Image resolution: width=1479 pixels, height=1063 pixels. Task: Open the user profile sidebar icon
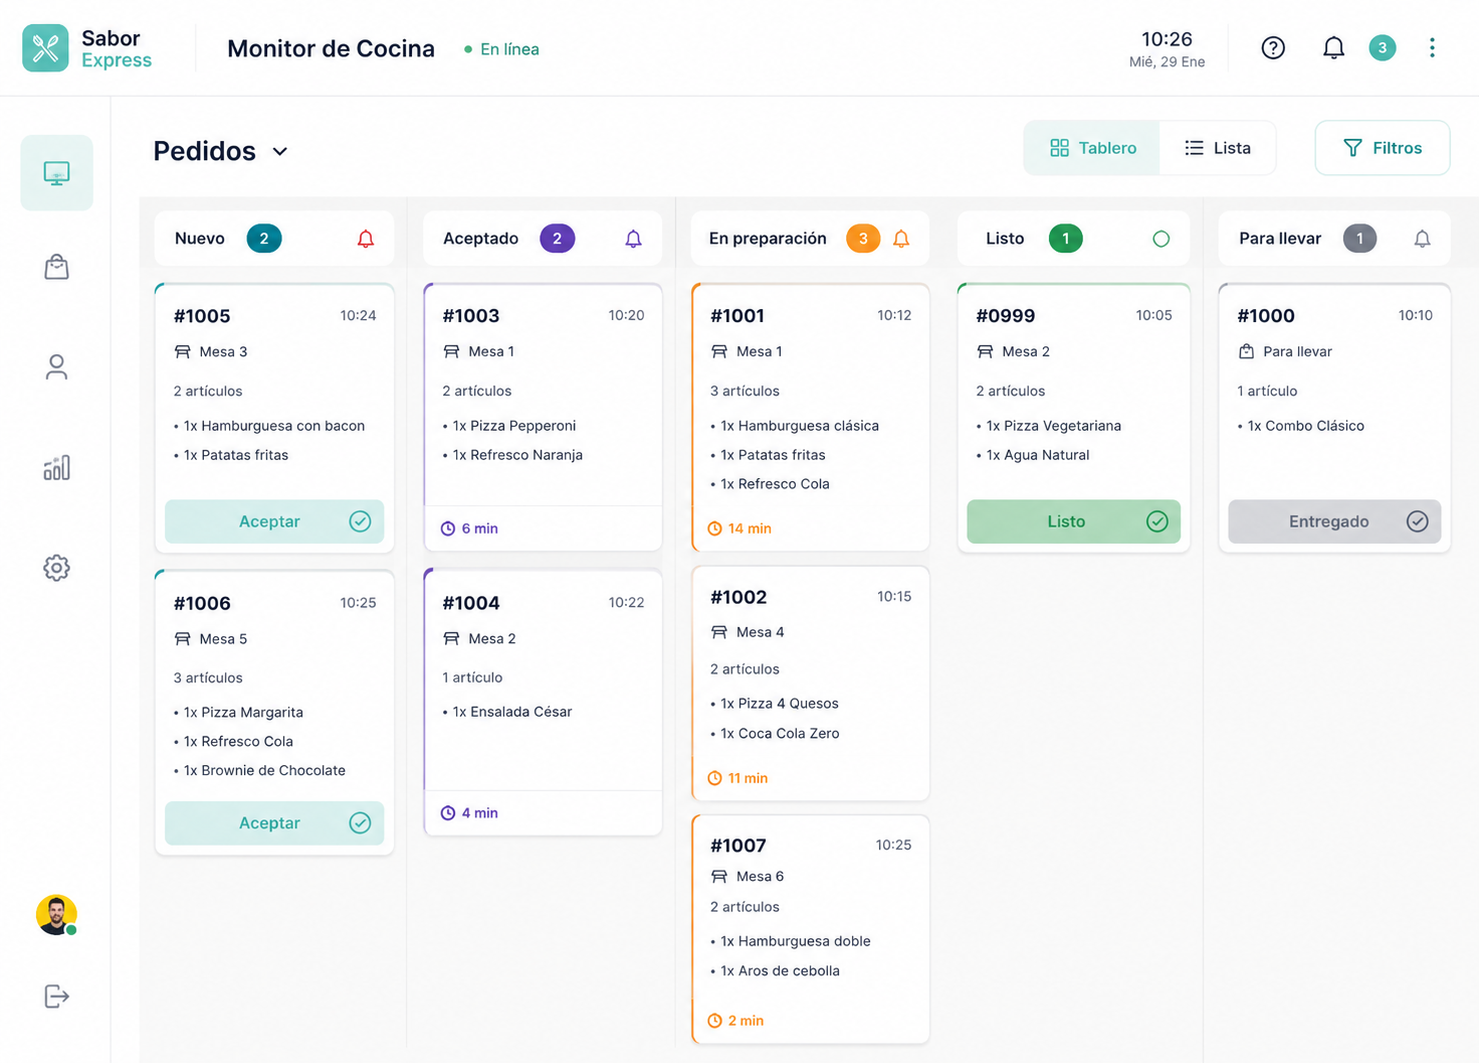point(57,367)
